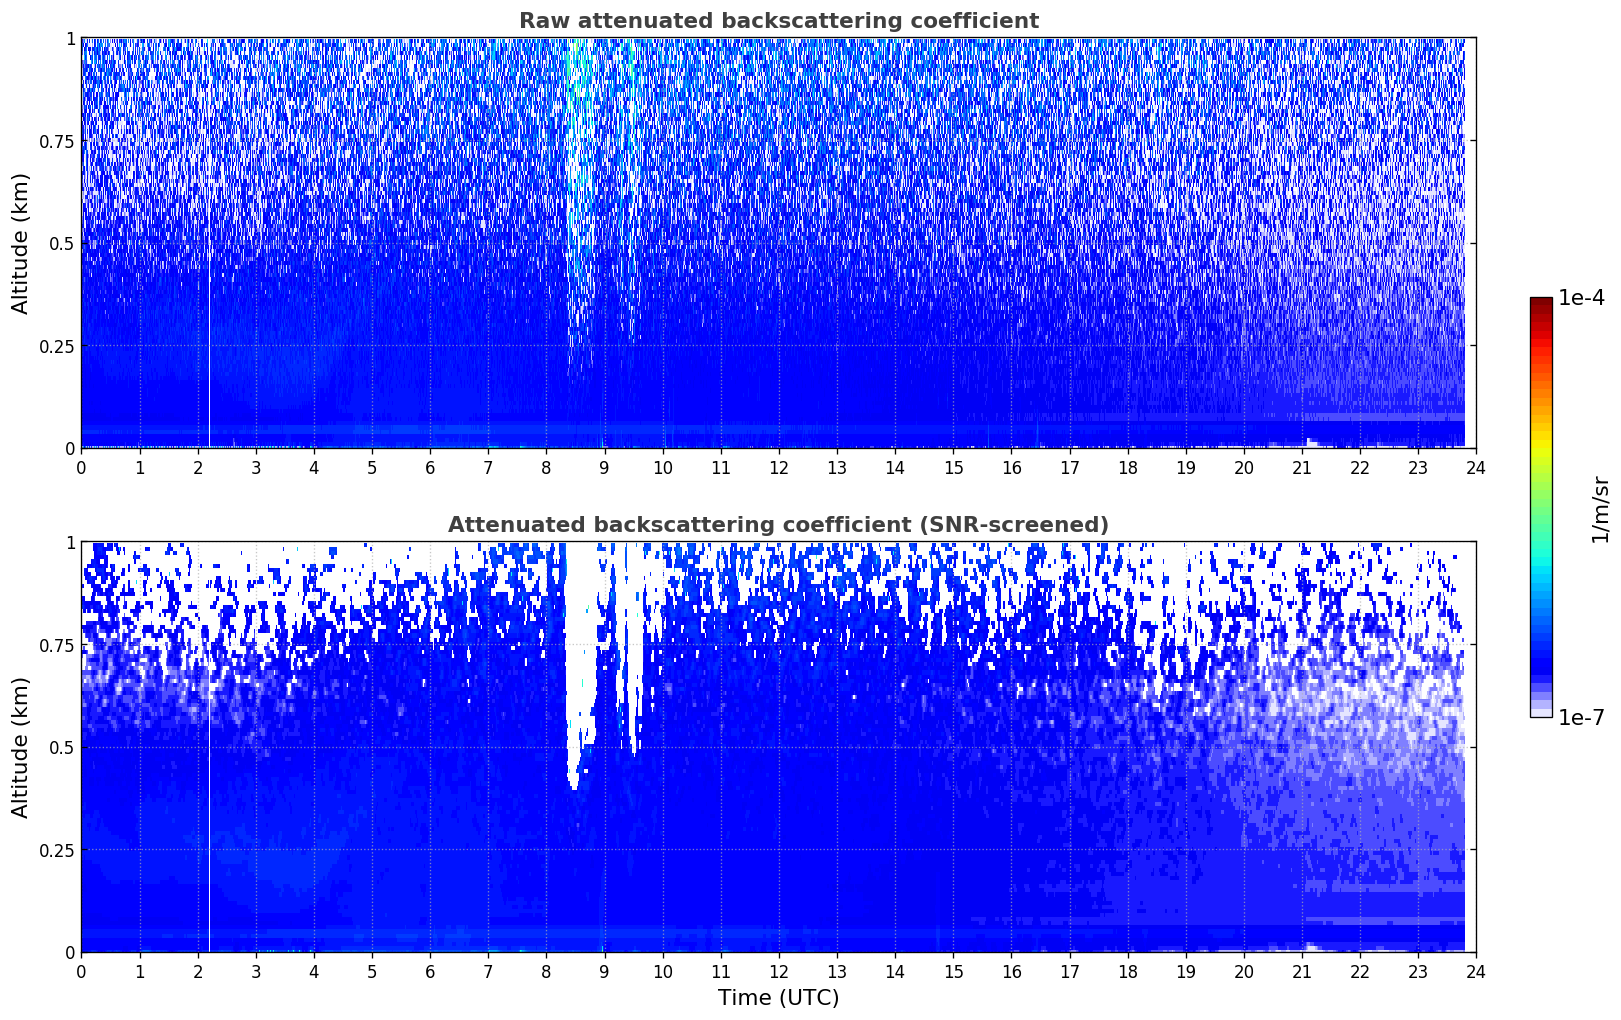Click the '17' hour tick below bottom plot
This screenshot has width=1621, height=1020.
pos(1069,971)
